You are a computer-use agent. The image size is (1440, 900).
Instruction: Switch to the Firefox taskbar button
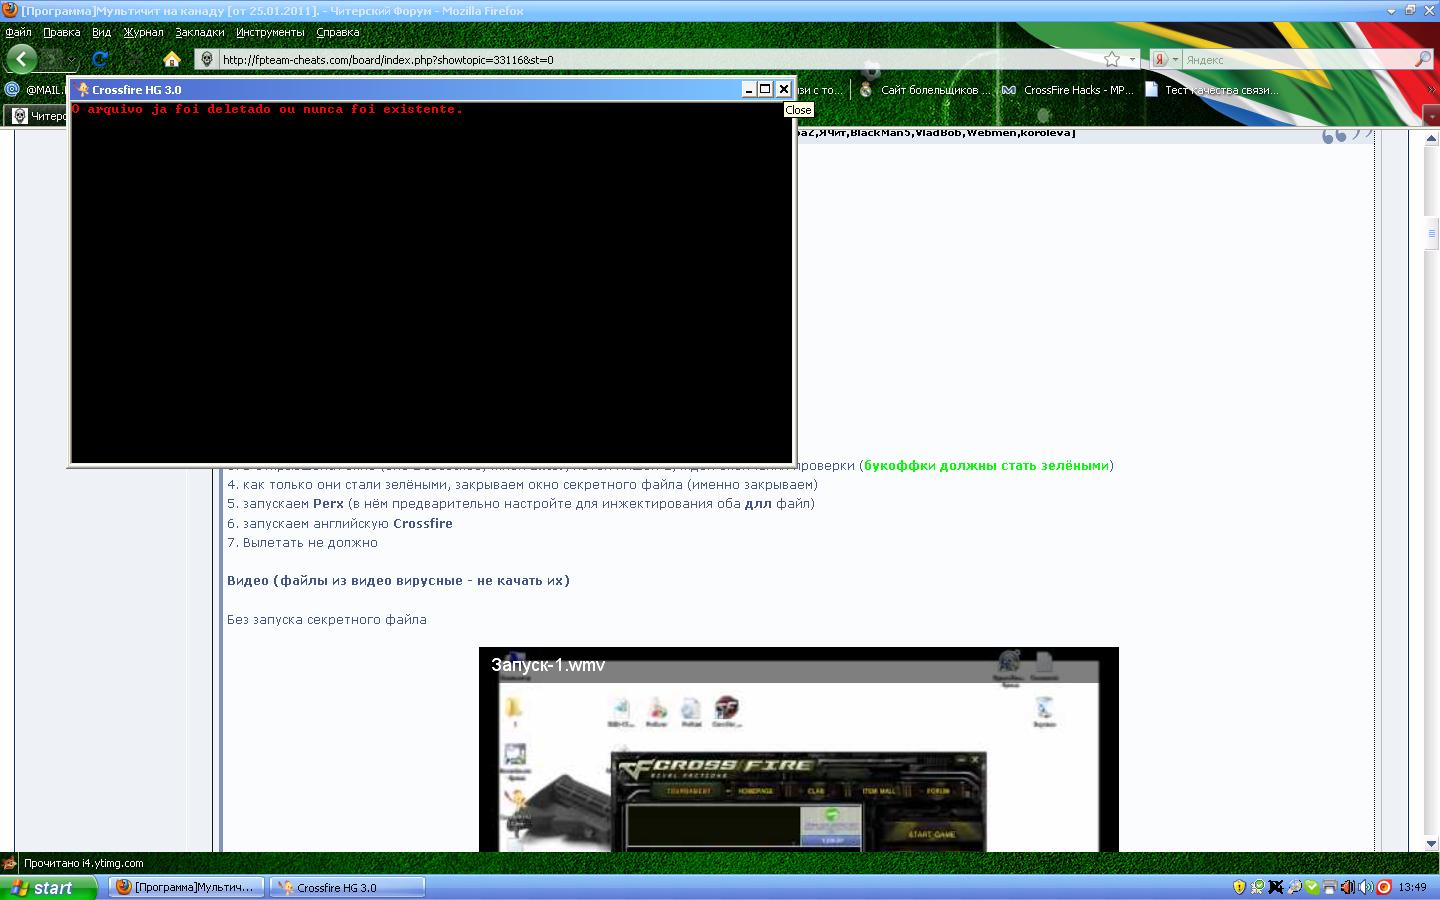(x=186, y=887)
